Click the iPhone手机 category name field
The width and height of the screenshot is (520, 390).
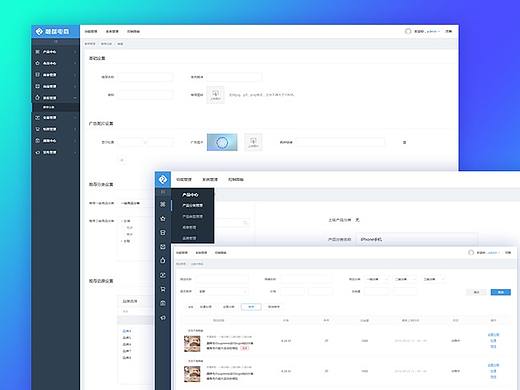click(417, 240)
